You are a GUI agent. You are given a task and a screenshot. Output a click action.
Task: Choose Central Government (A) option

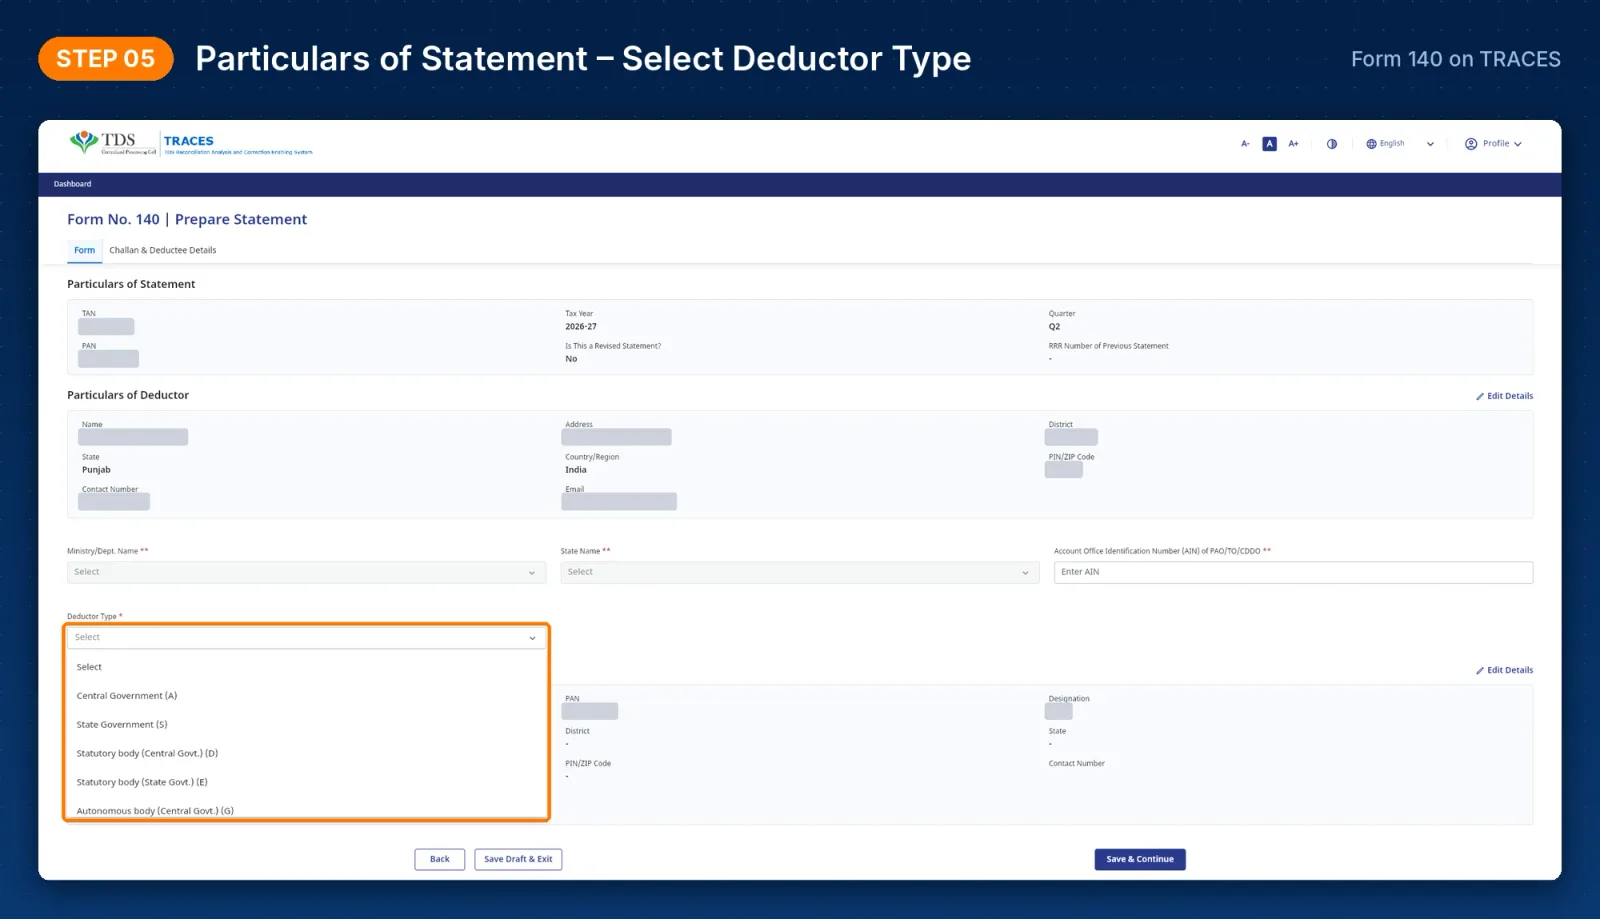point(306,696)
